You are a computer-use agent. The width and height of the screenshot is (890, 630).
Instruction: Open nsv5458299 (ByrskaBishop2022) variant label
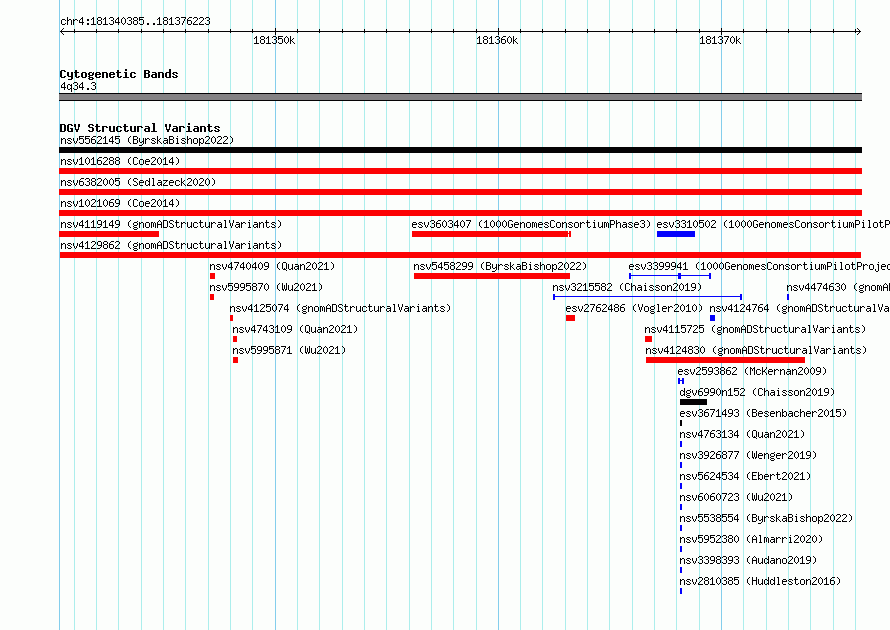[500, 266]
